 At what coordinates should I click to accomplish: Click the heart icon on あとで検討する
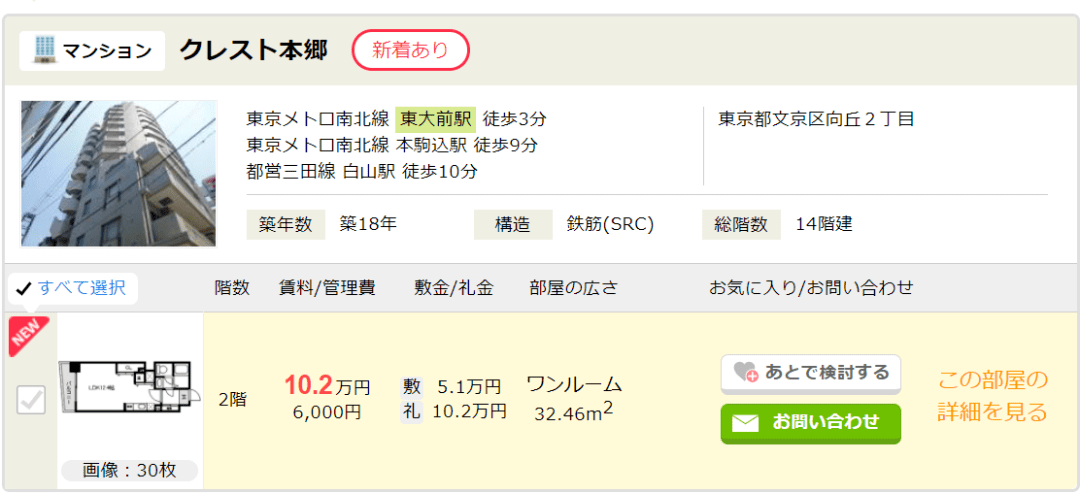tap(745, 373)
